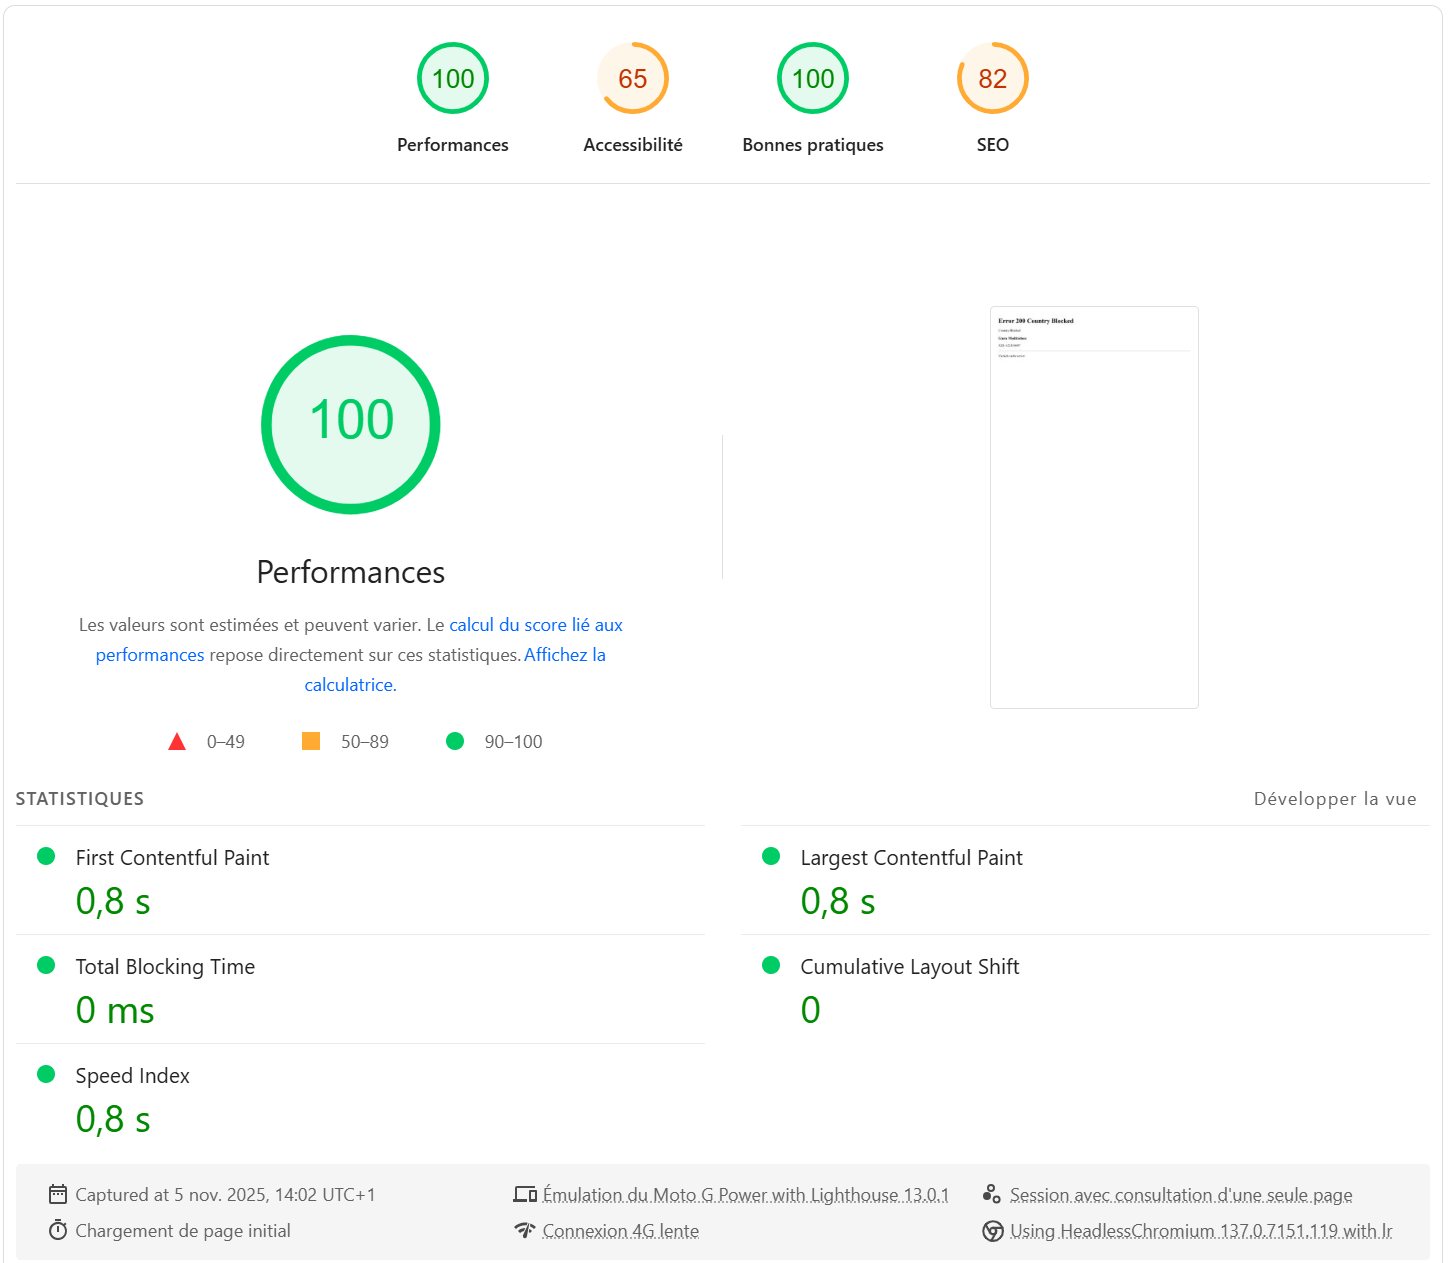Click the Connexion 4G lente label

tap(620, 1231)
